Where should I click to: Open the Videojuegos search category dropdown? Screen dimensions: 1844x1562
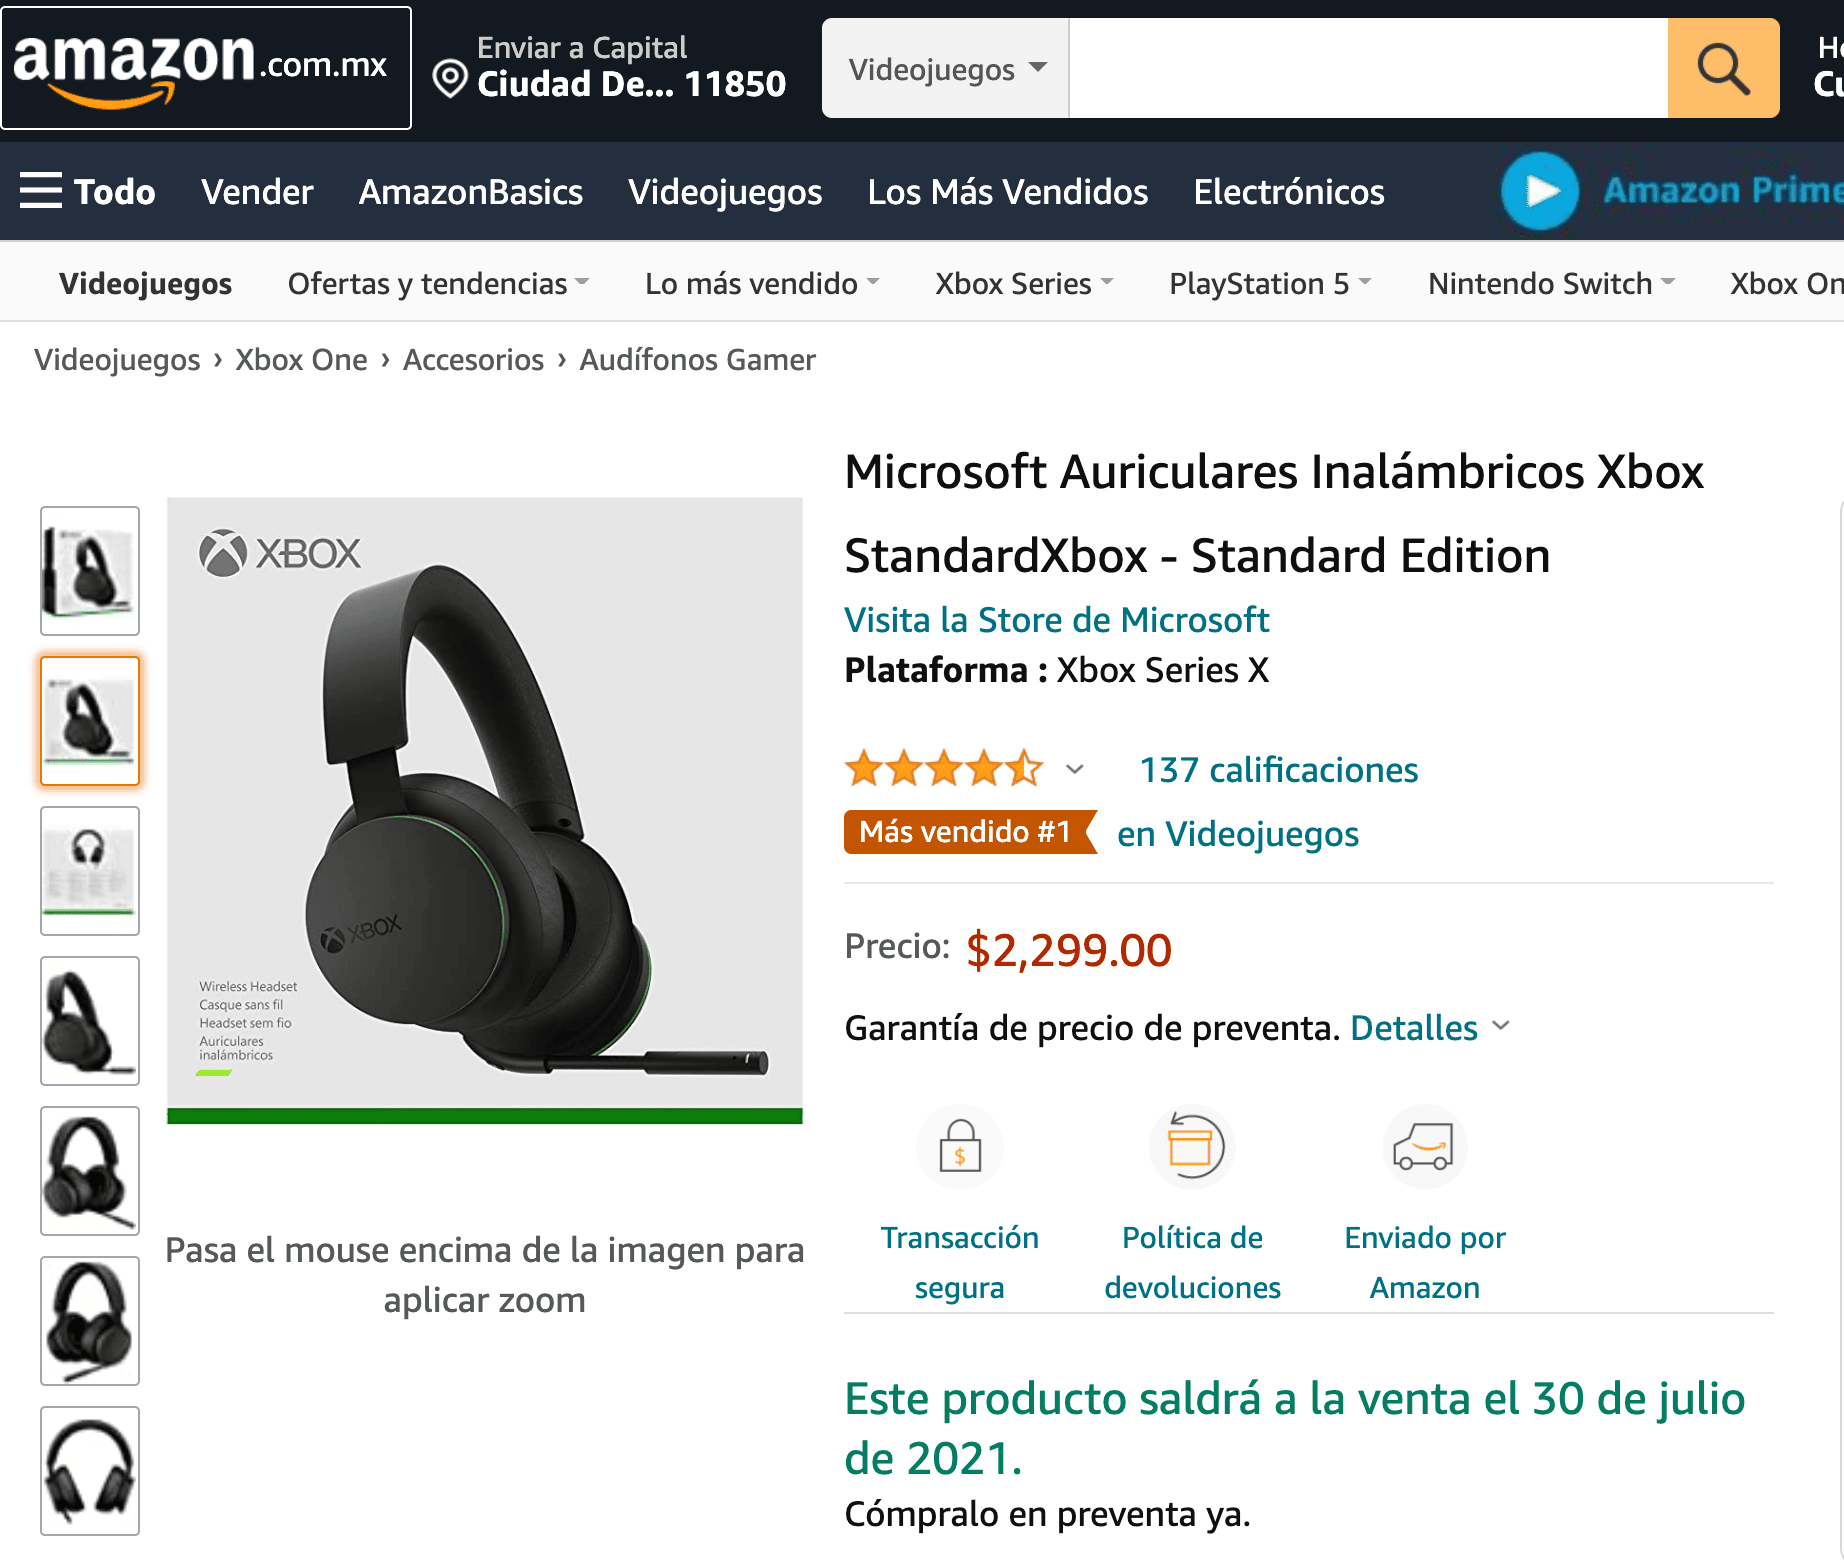coord(946,68)
